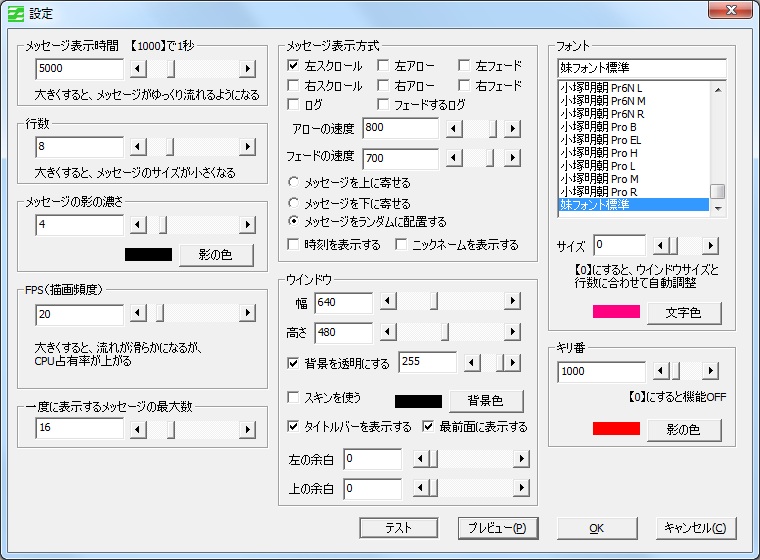Click the 背景色 button

tap(486, 401)
